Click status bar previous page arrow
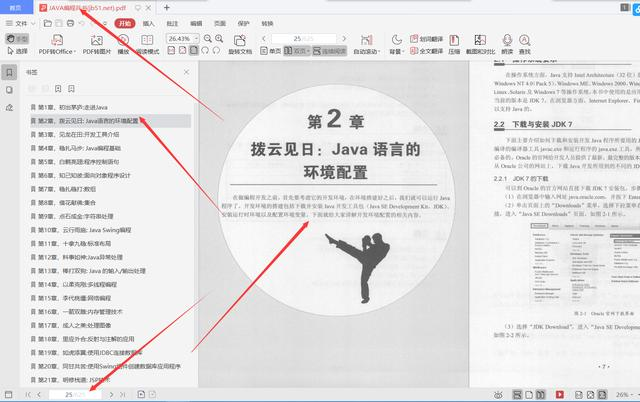640x402 pixels. pyautogui.click(x=39, y=395)
